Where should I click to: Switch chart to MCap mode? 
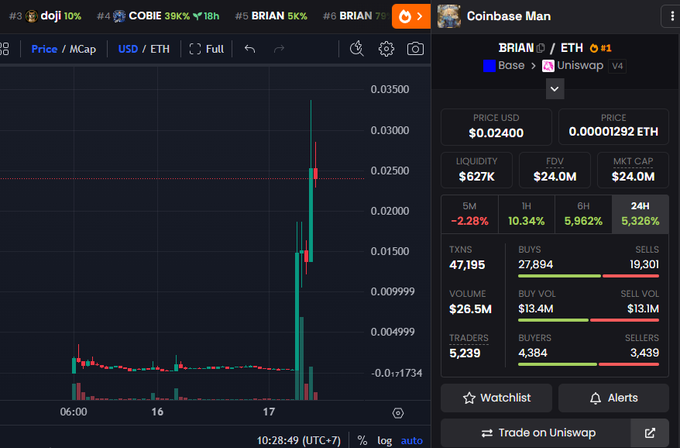coord(83,49)
